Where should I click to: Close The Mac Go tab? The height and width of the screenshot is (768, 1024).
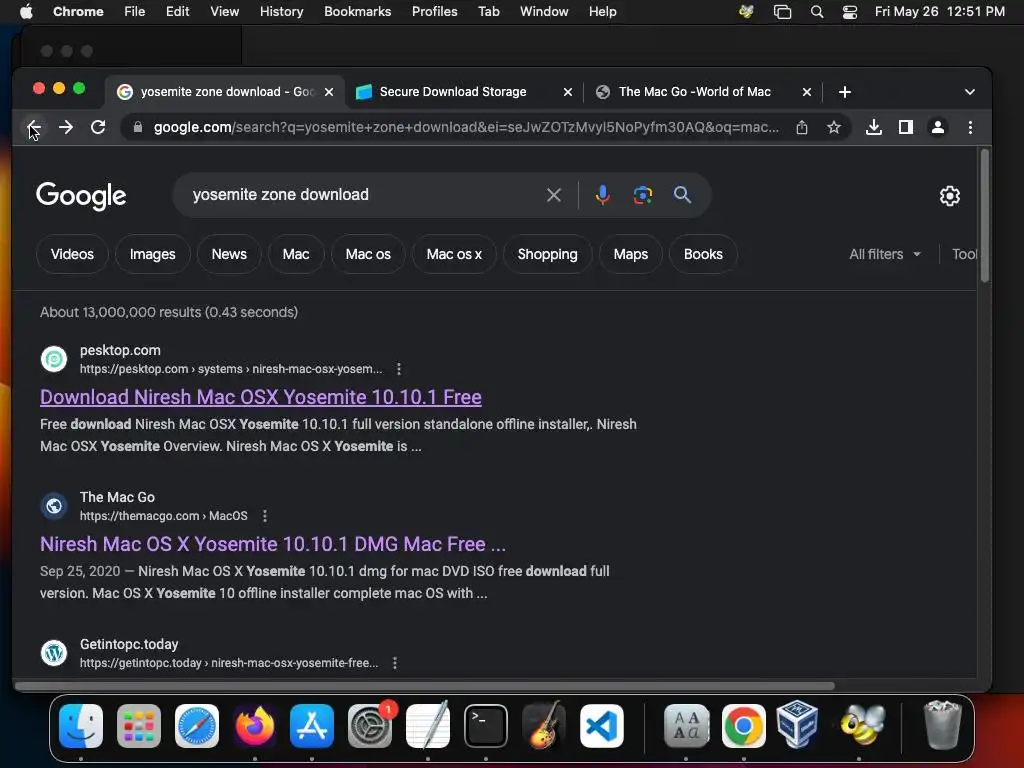[x=807, y=92]
